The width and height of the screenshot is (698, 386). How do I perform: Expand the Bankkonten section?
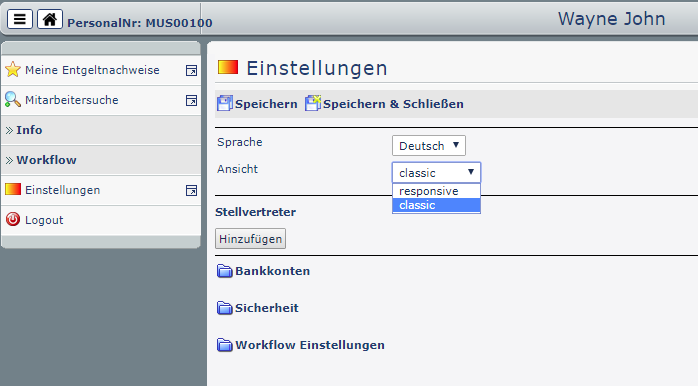coord(272,271)
